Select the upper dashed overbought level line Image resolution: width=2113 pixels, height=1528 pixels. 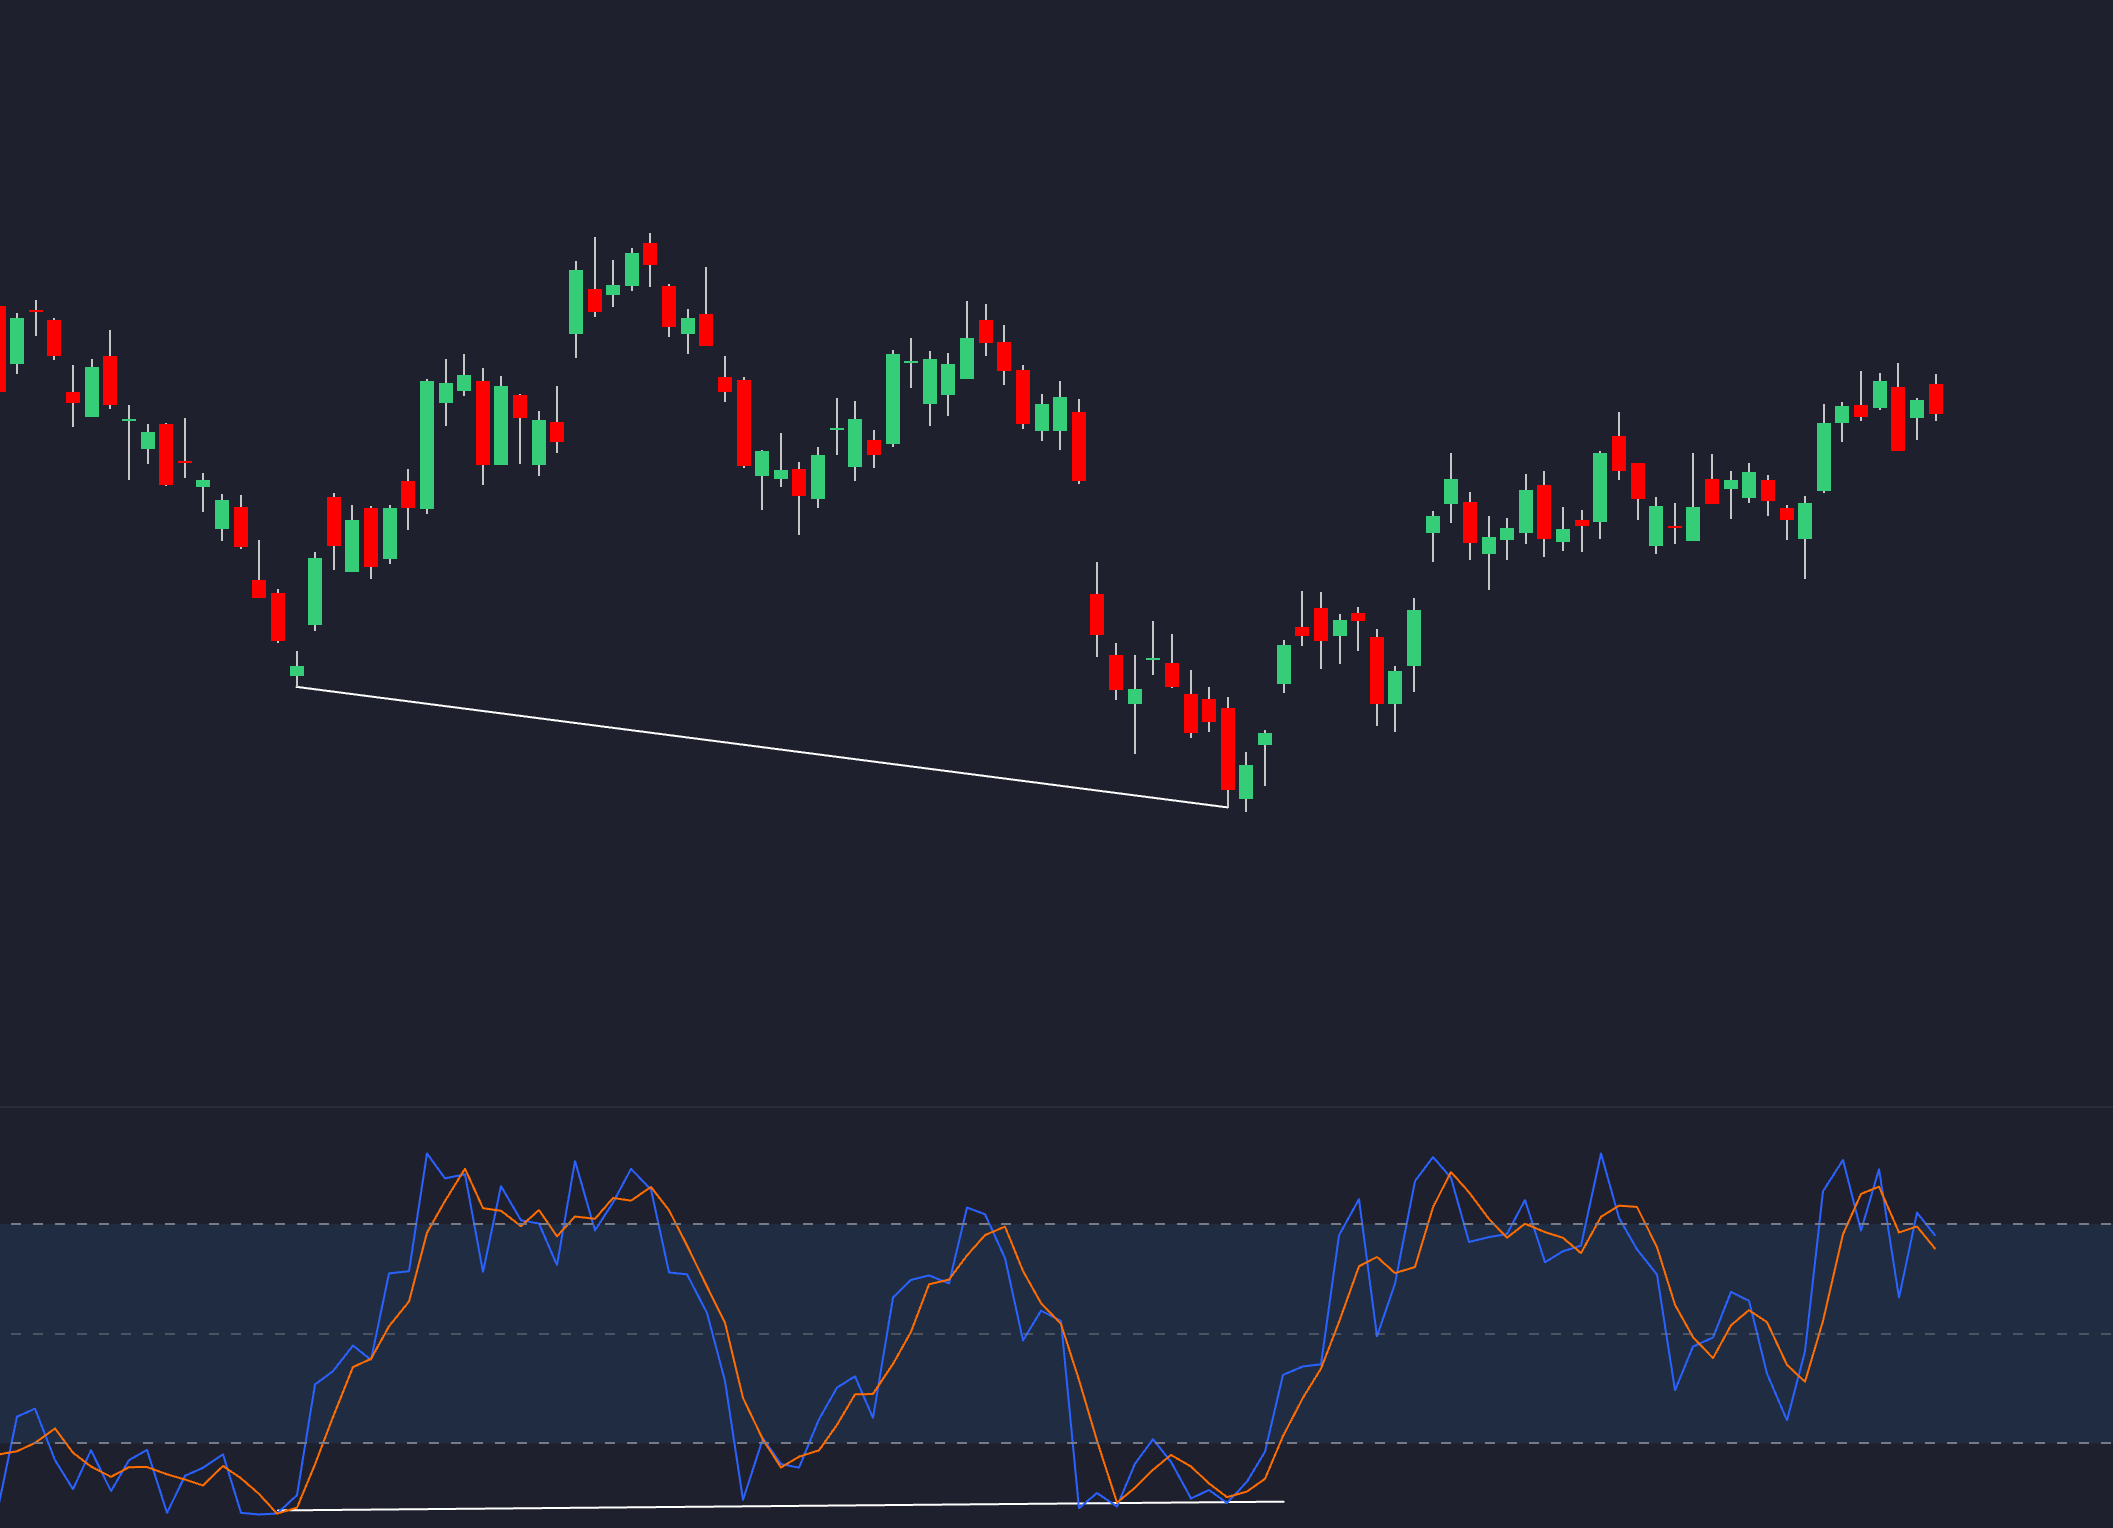[x=1056, y=1224]
